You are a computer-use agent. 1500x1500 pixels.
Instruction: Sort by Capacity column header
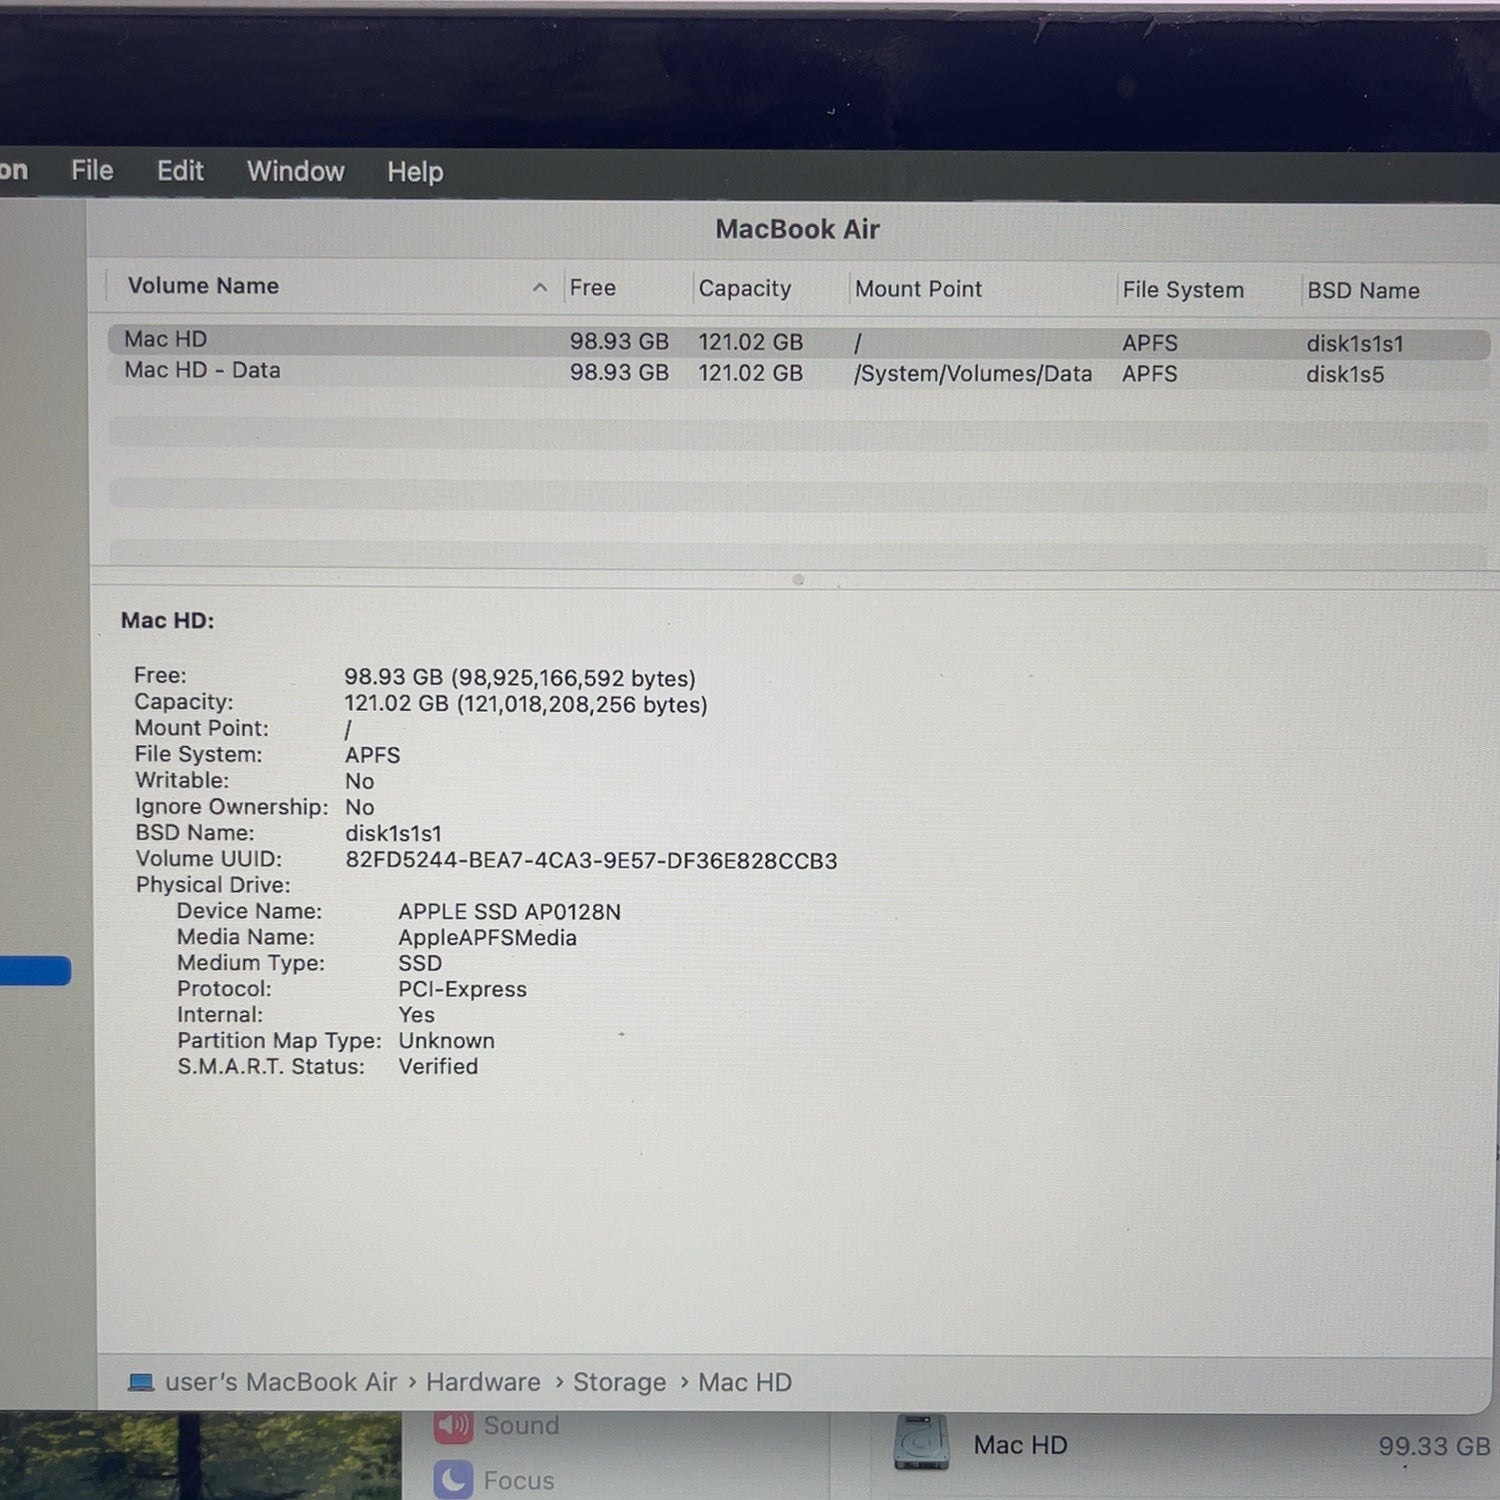click(745, 289)
